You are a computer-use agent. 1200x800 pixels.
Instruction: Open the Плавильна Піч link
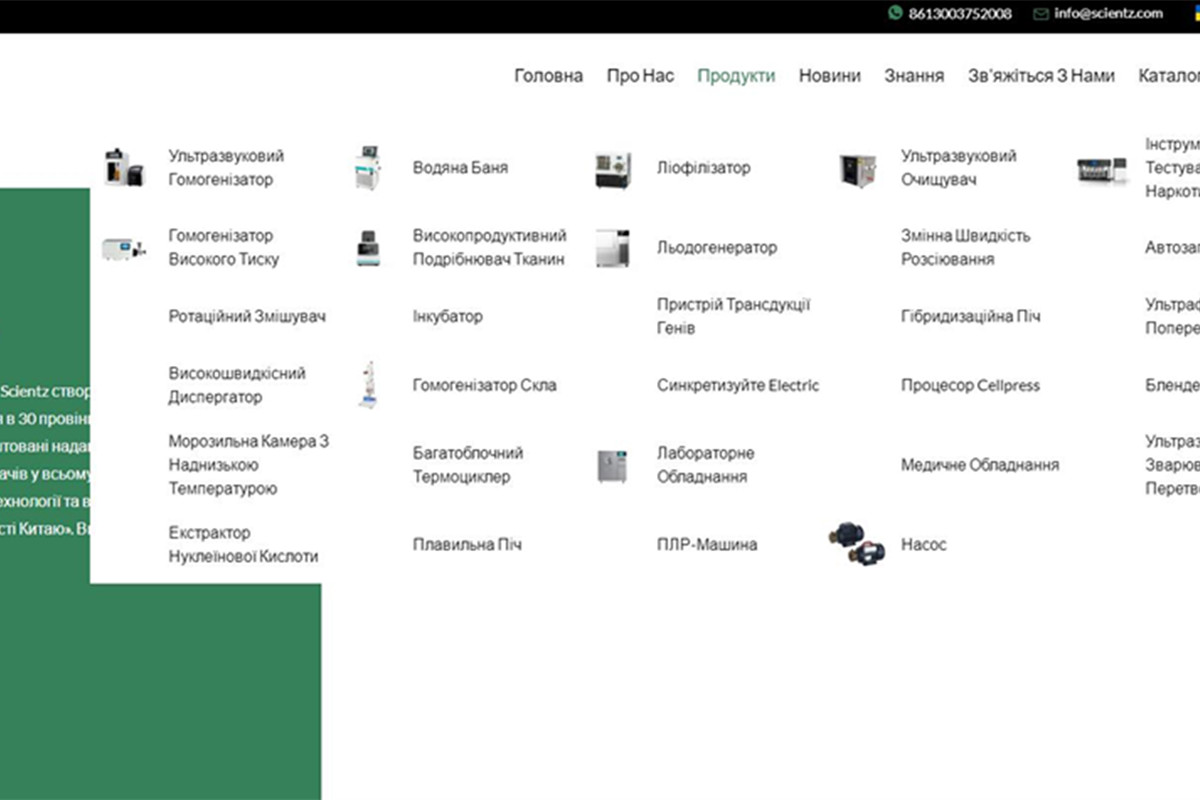tap(467, 545)
